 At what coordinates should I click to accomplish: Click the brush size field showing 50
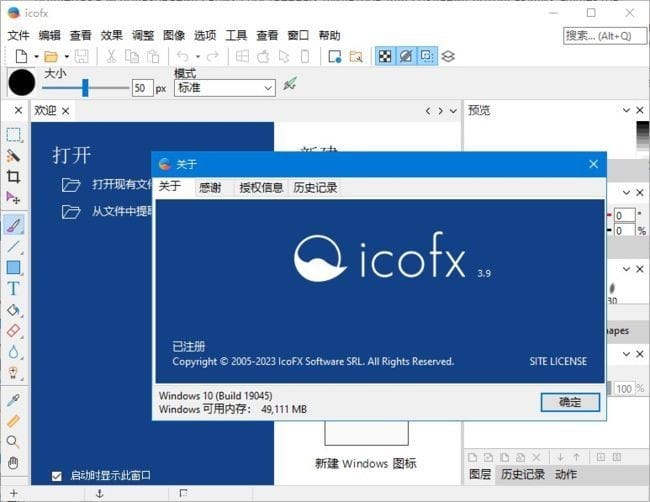143,88
